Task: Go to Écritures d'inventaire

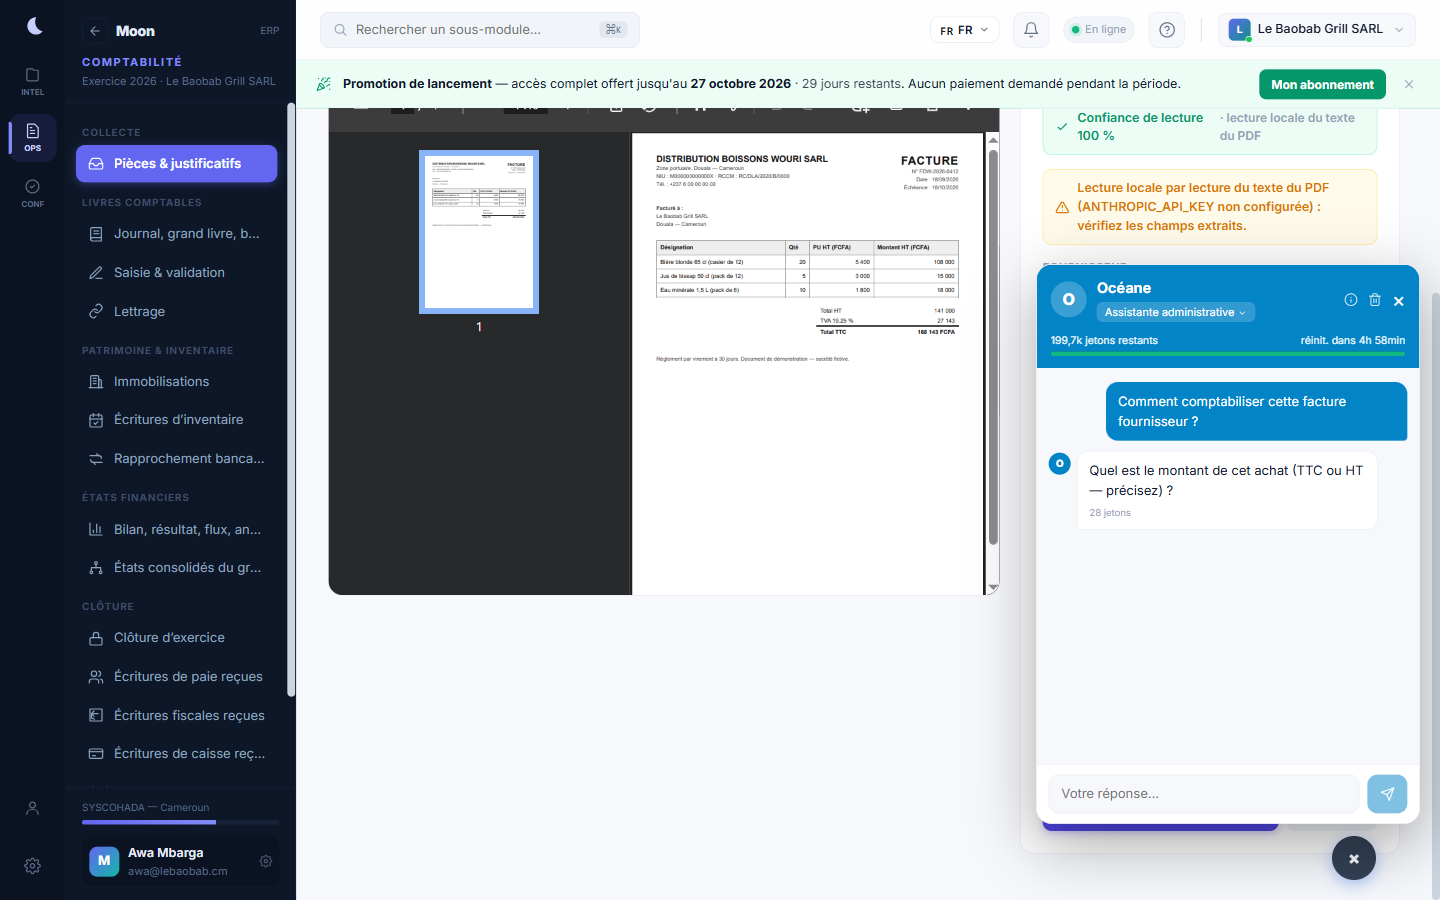Action: coord(177,420)
